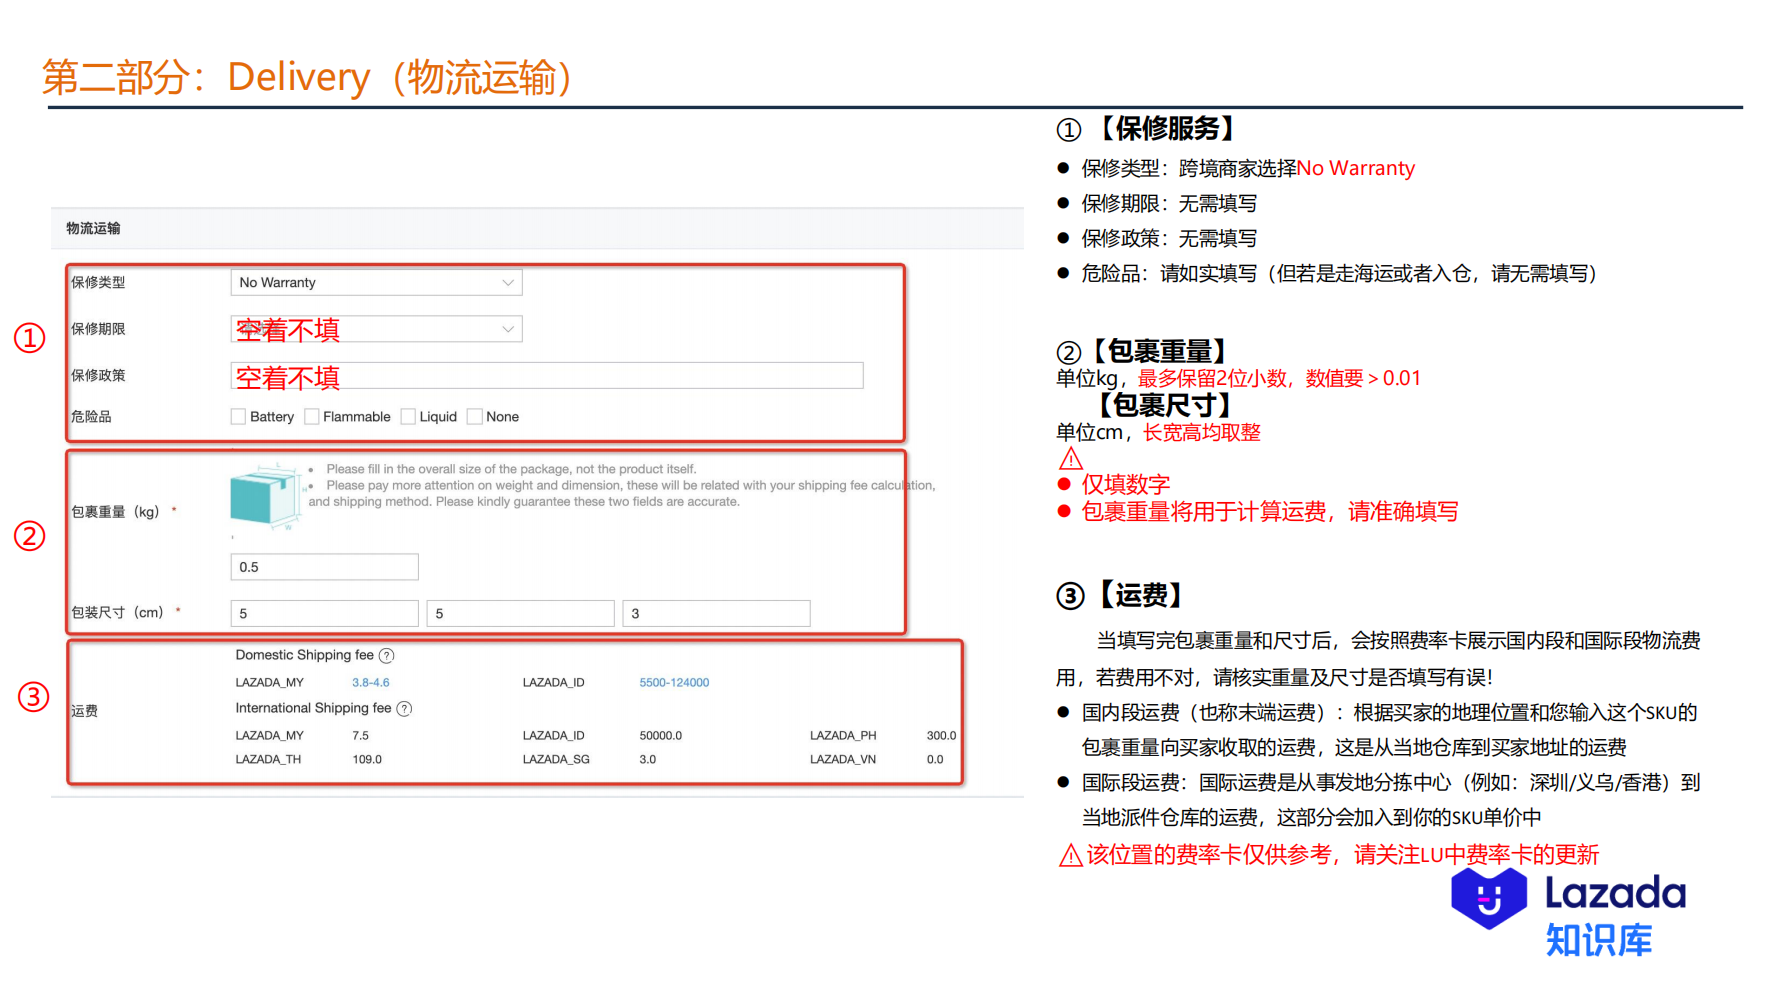1778x1000 pixels.
Task: Click the 50000.0 international fee value
Action: 661,736
